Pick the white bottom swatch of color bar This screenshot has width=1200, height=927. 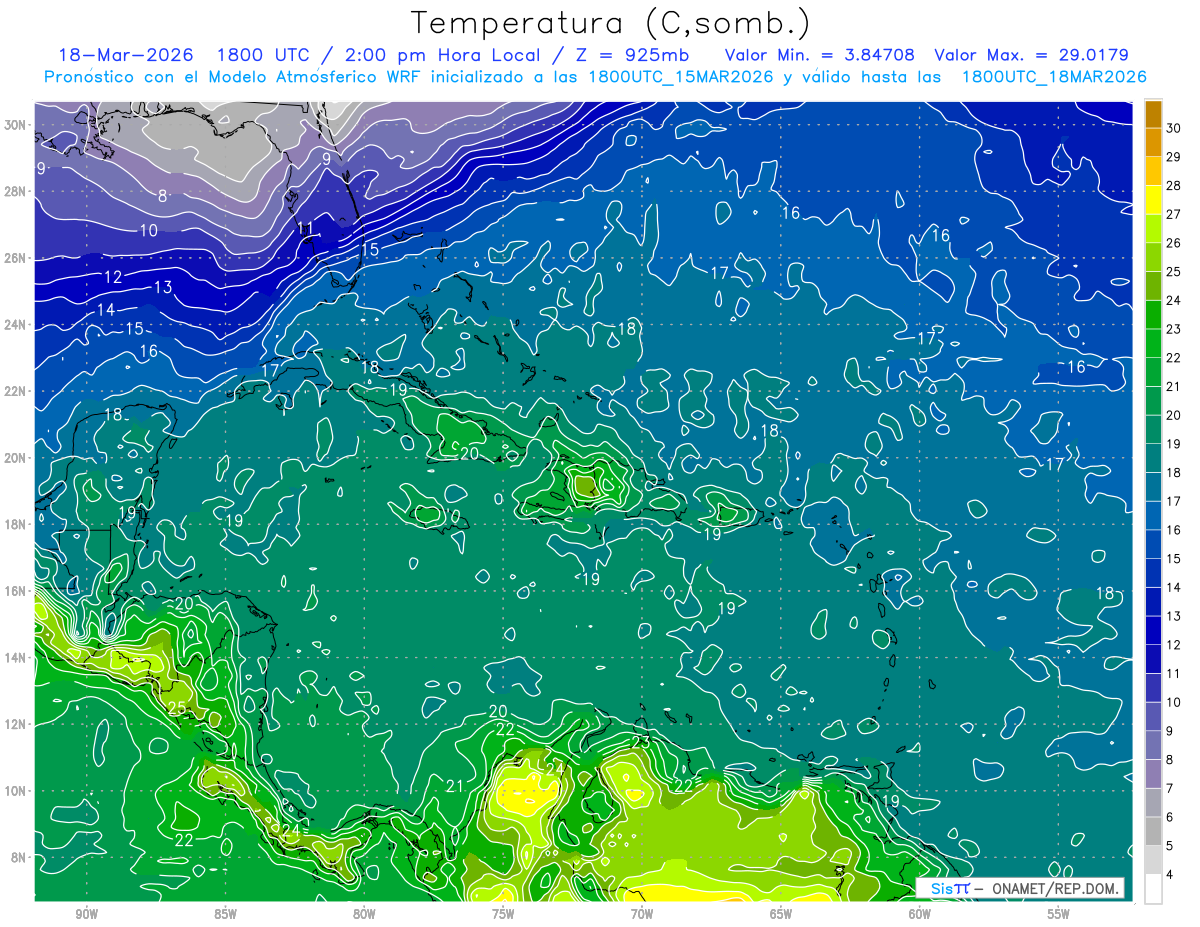tap(1153, 889)
